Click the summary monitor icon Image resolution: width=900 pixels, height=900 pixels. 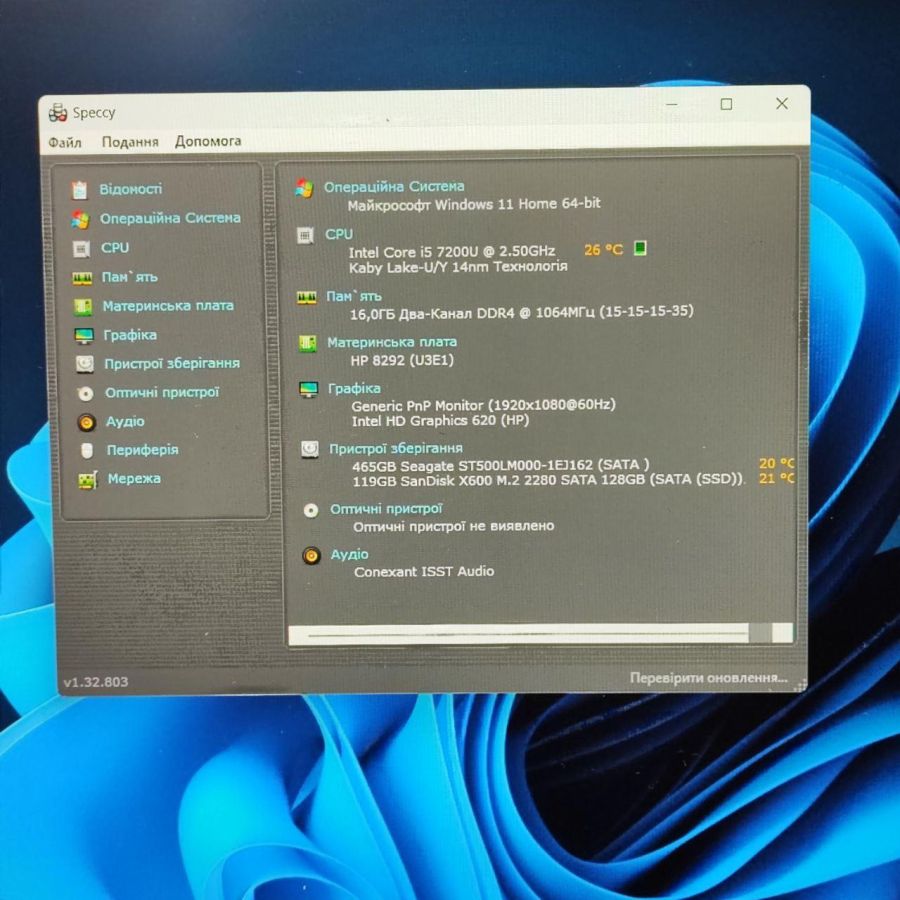click(x=309, y=389)
